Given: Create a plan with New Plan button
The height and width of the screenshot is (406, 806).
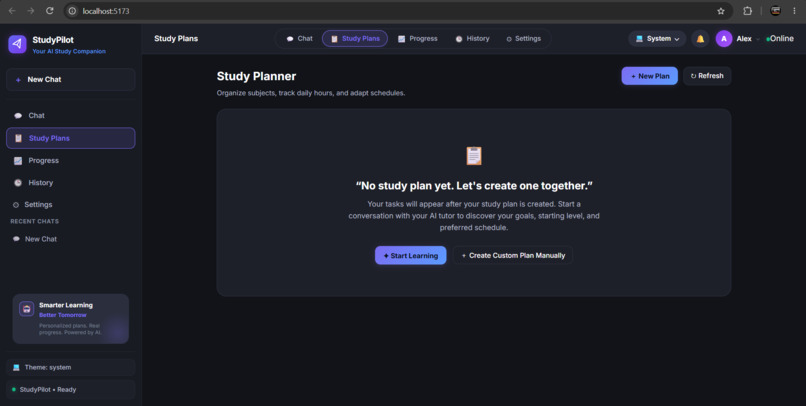Looking at the screenshot, I should pos(650,76).
